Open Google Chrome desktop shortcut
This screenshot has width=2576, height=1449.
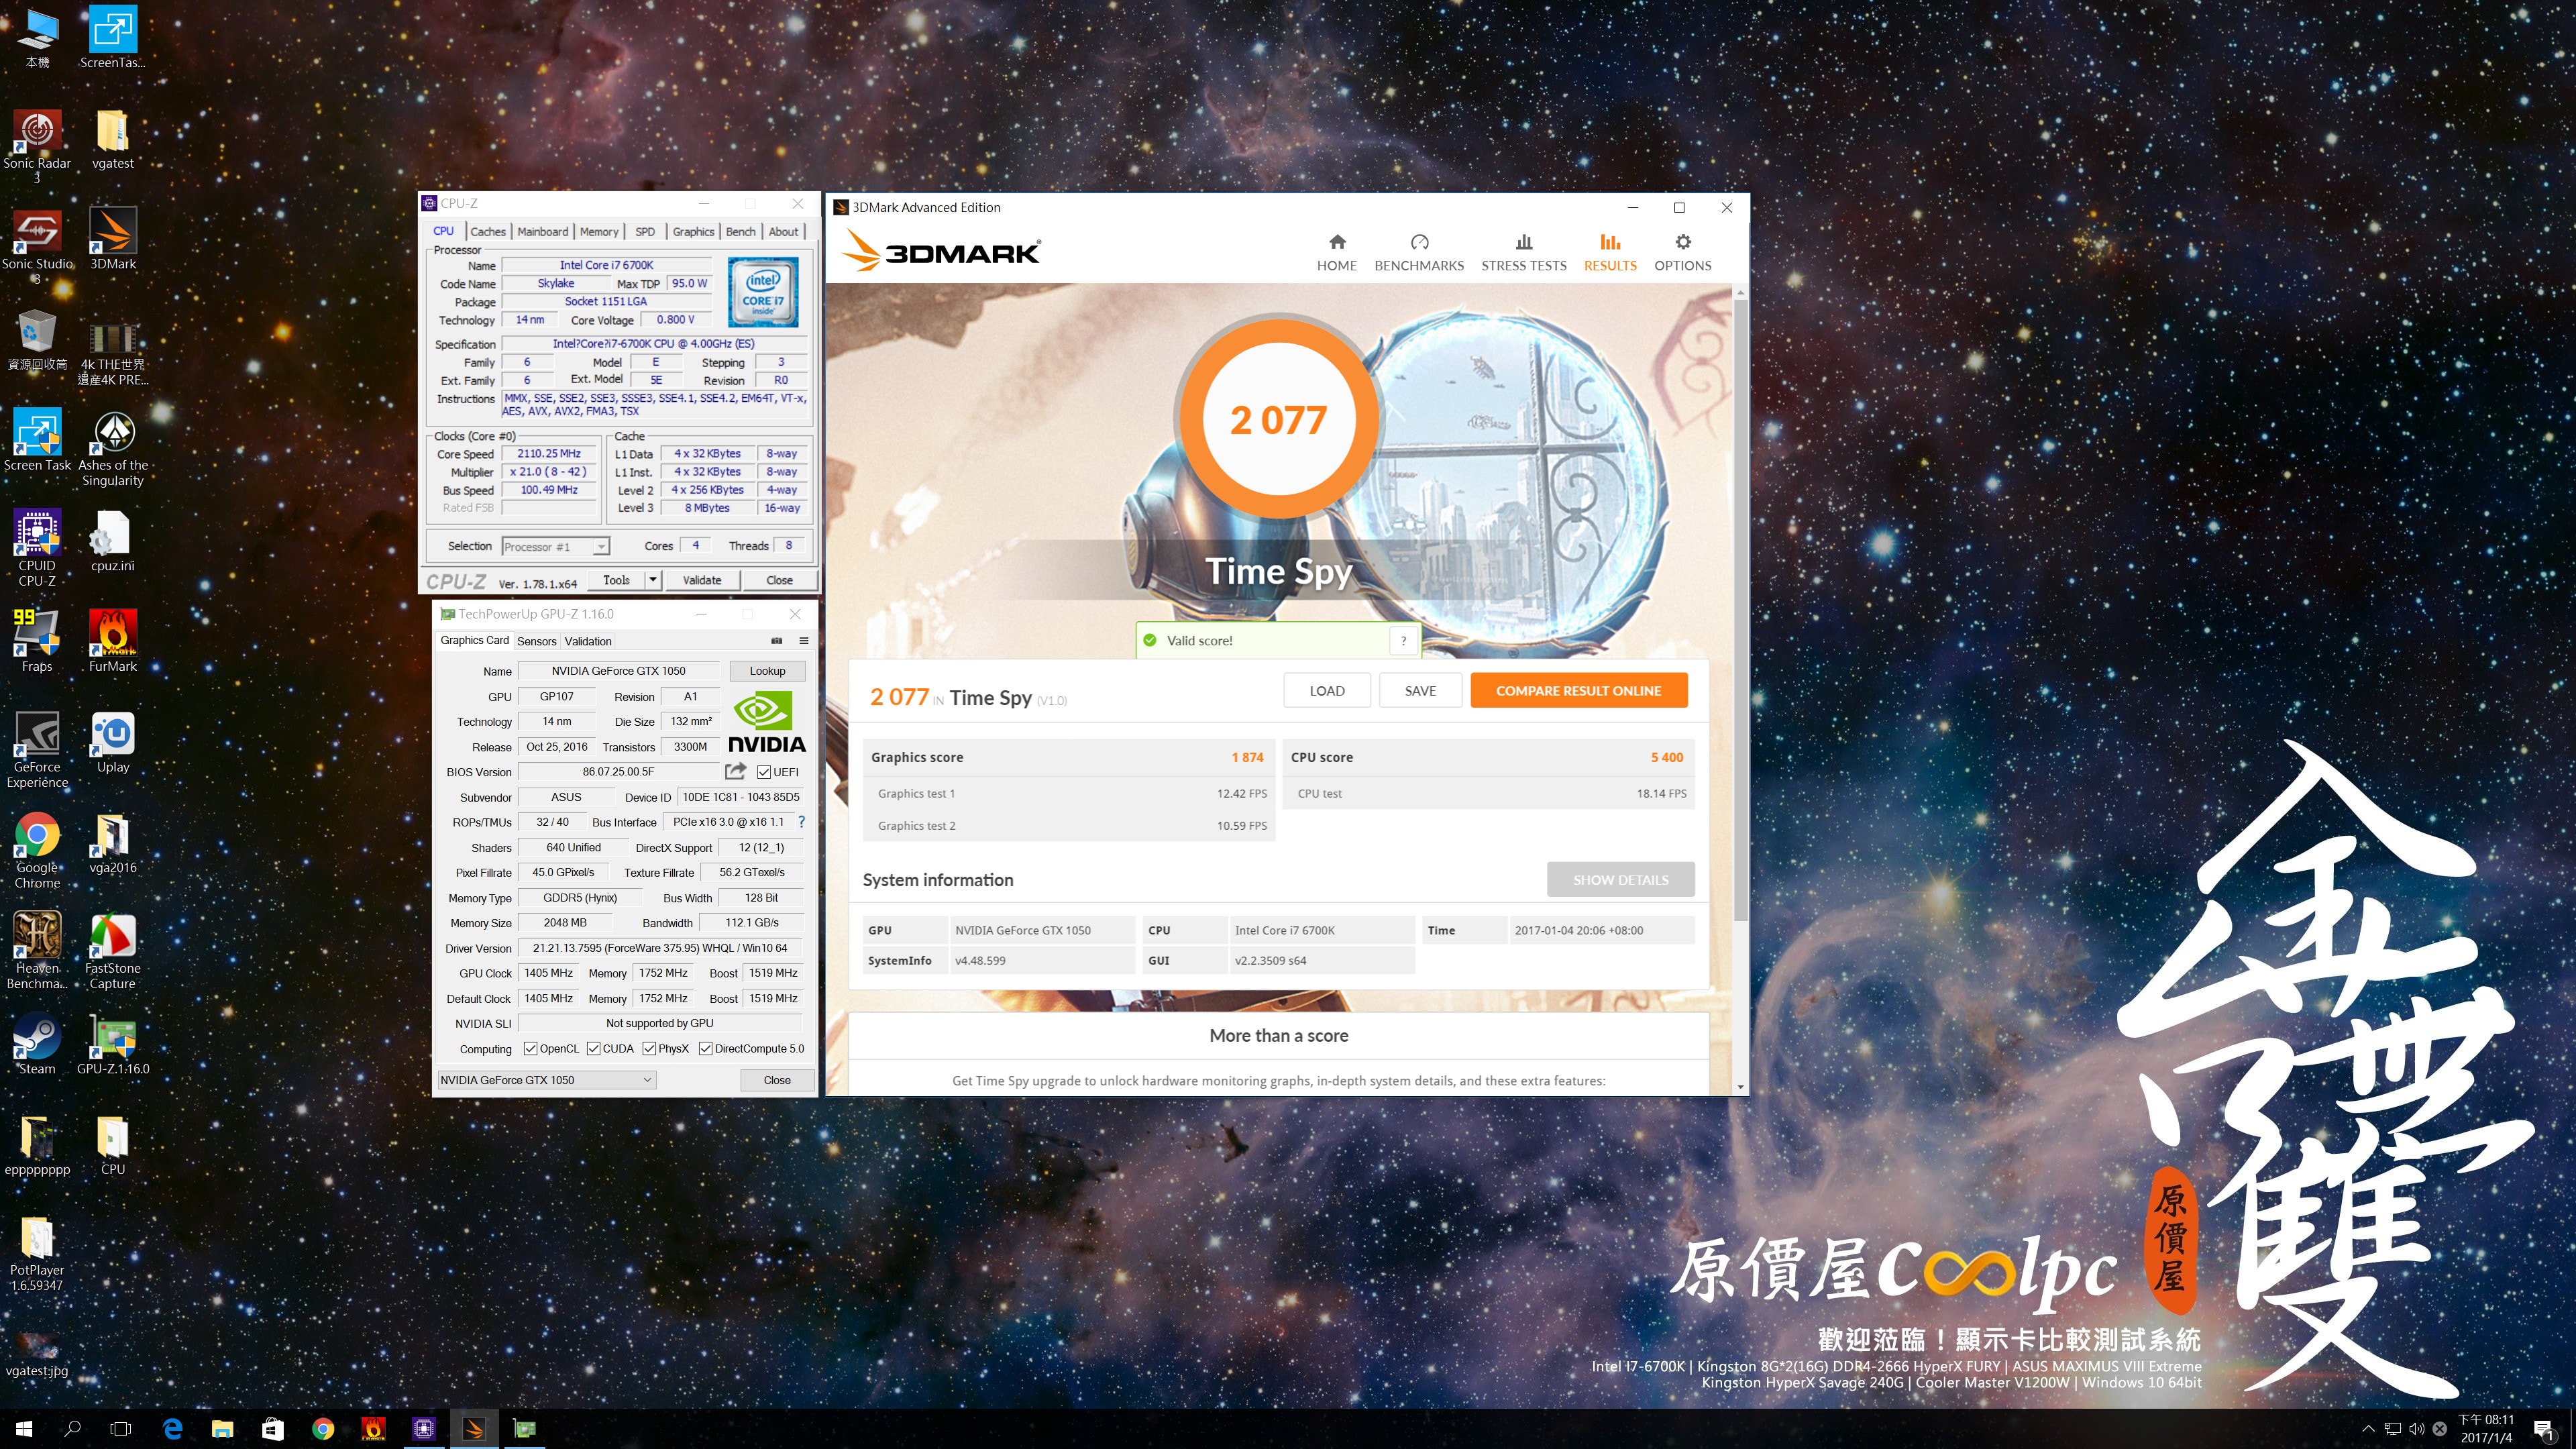[37, 850]
